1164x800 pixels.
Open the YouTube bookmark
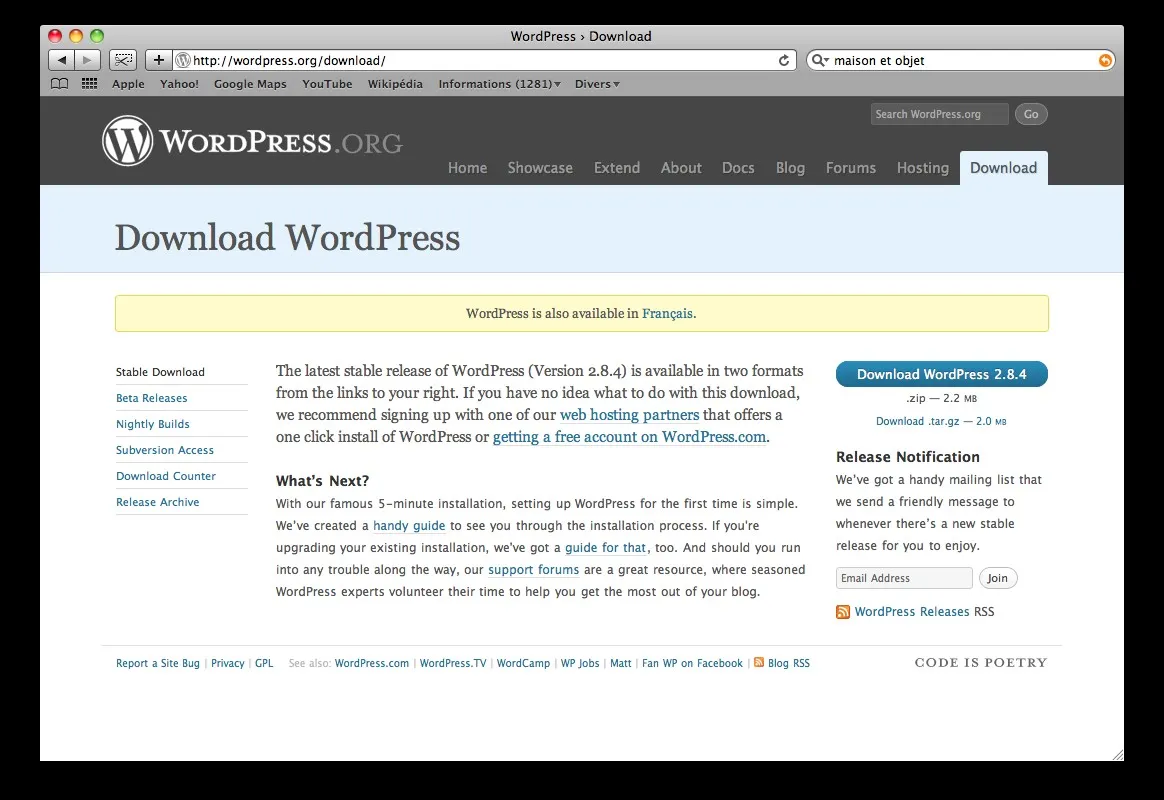[x=327, y=84]
